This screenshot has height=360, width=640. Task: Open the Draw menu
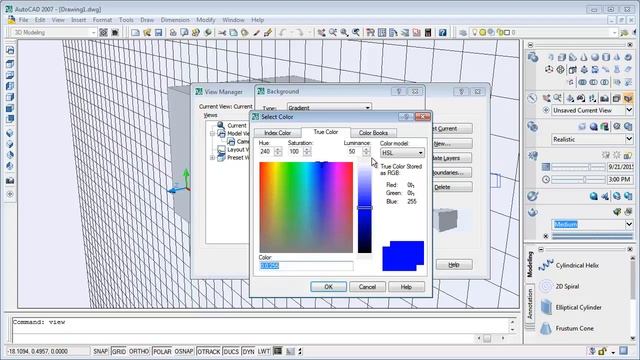click(x=147, y=20)
